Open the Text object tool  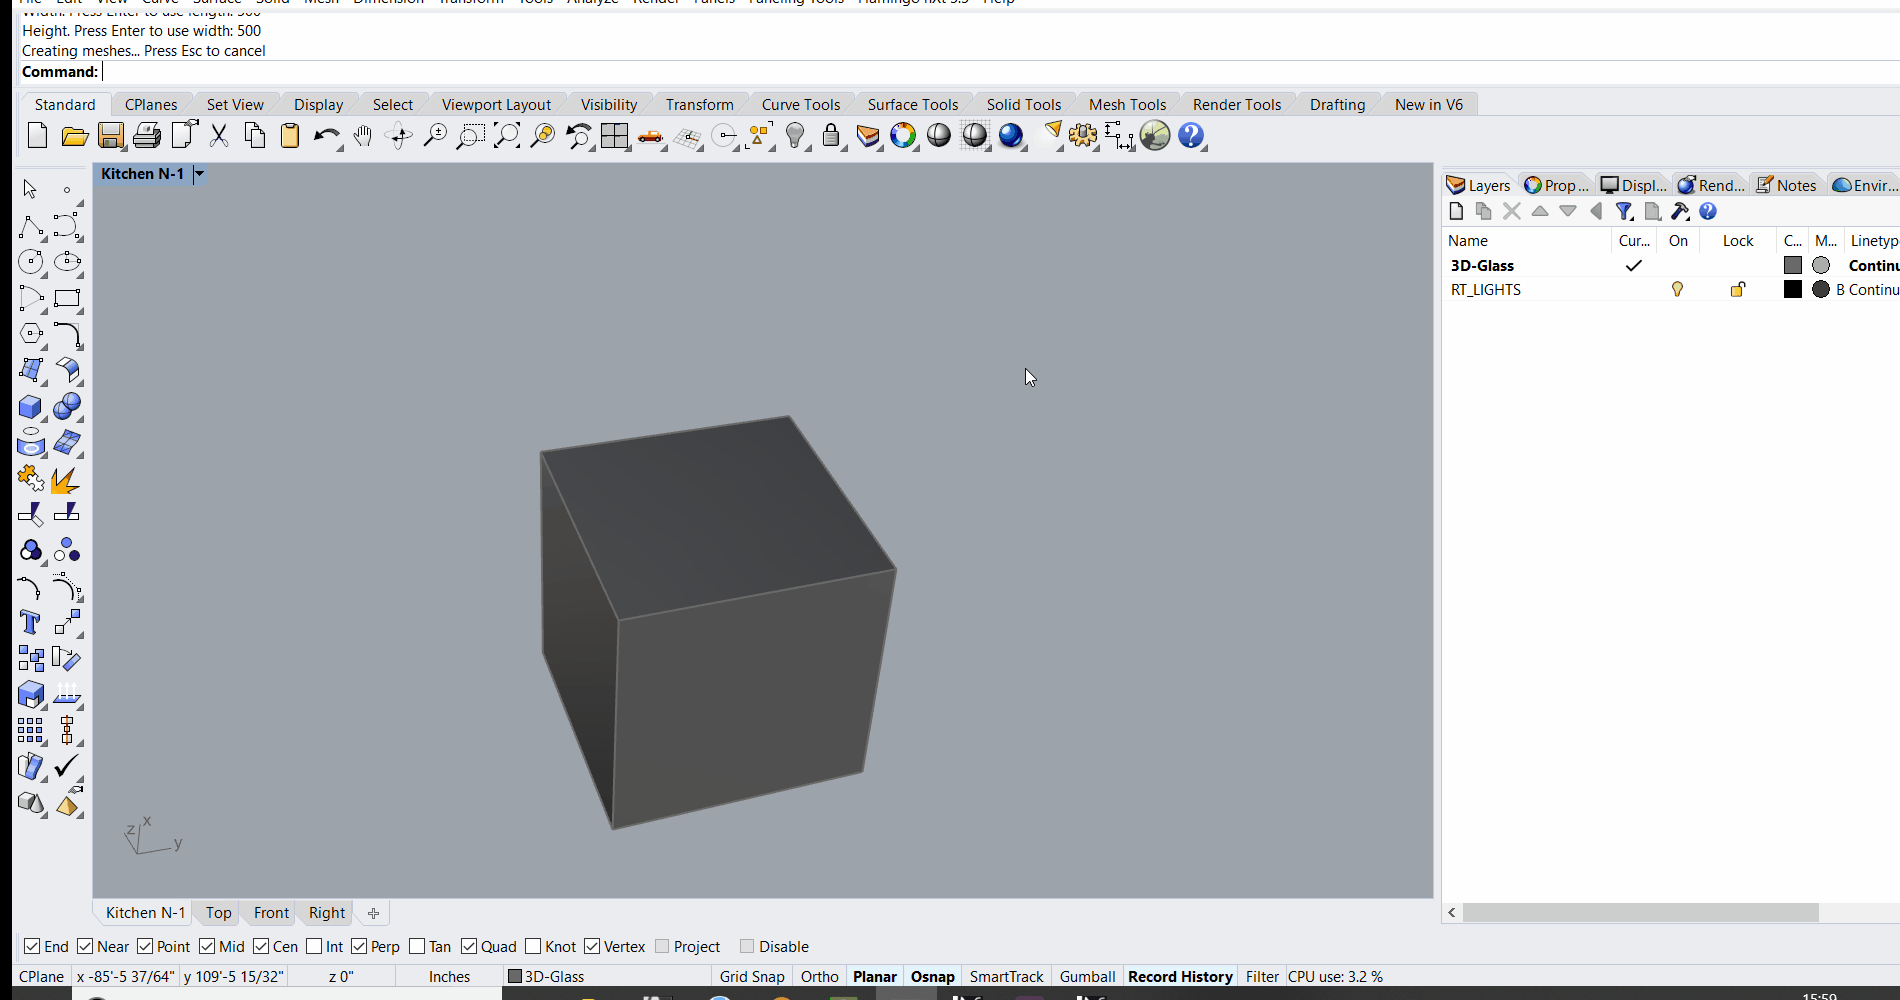[x=30, y=623]
